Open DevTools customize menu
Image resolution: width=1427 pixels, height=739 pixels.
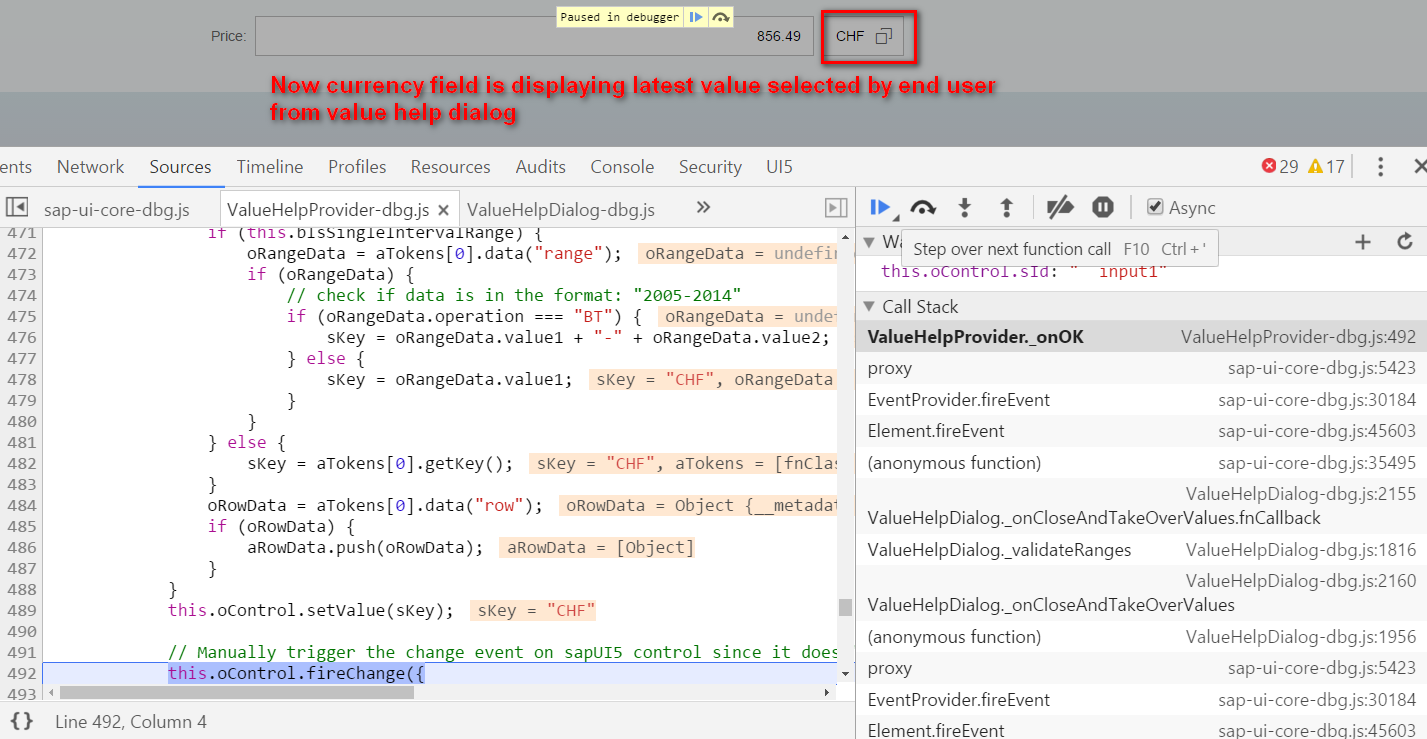pyautogui.click(x=1380, y=167)
